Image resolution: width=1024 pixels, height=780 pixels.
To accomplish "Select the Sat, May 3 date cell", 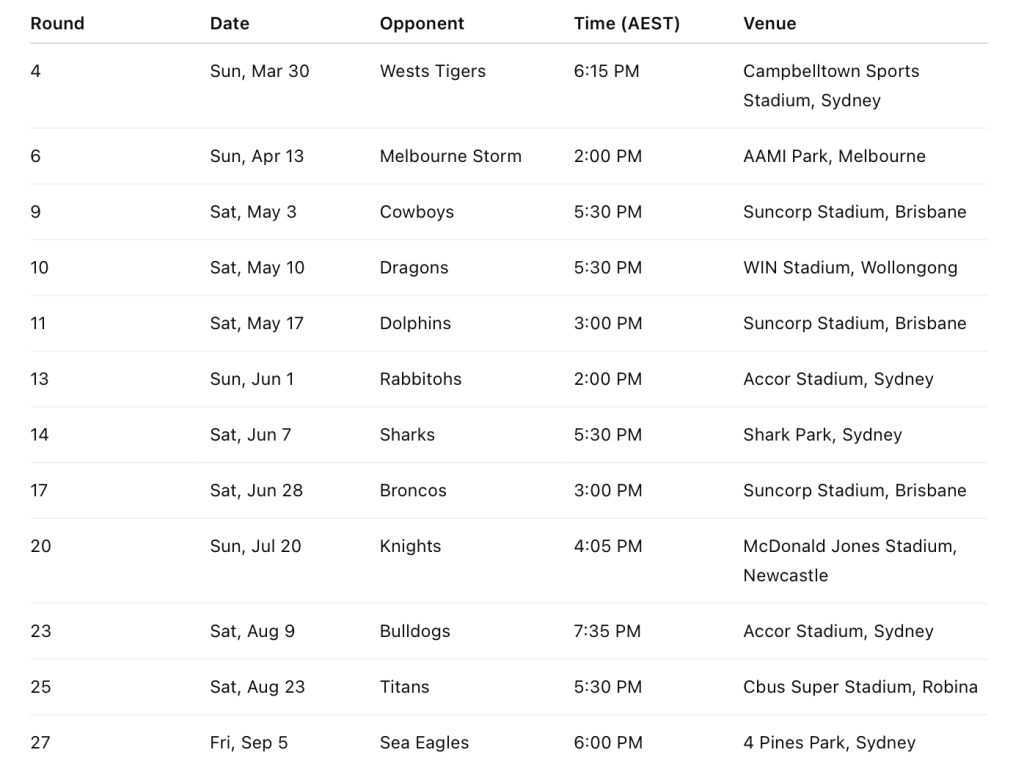I will point(253,212).
